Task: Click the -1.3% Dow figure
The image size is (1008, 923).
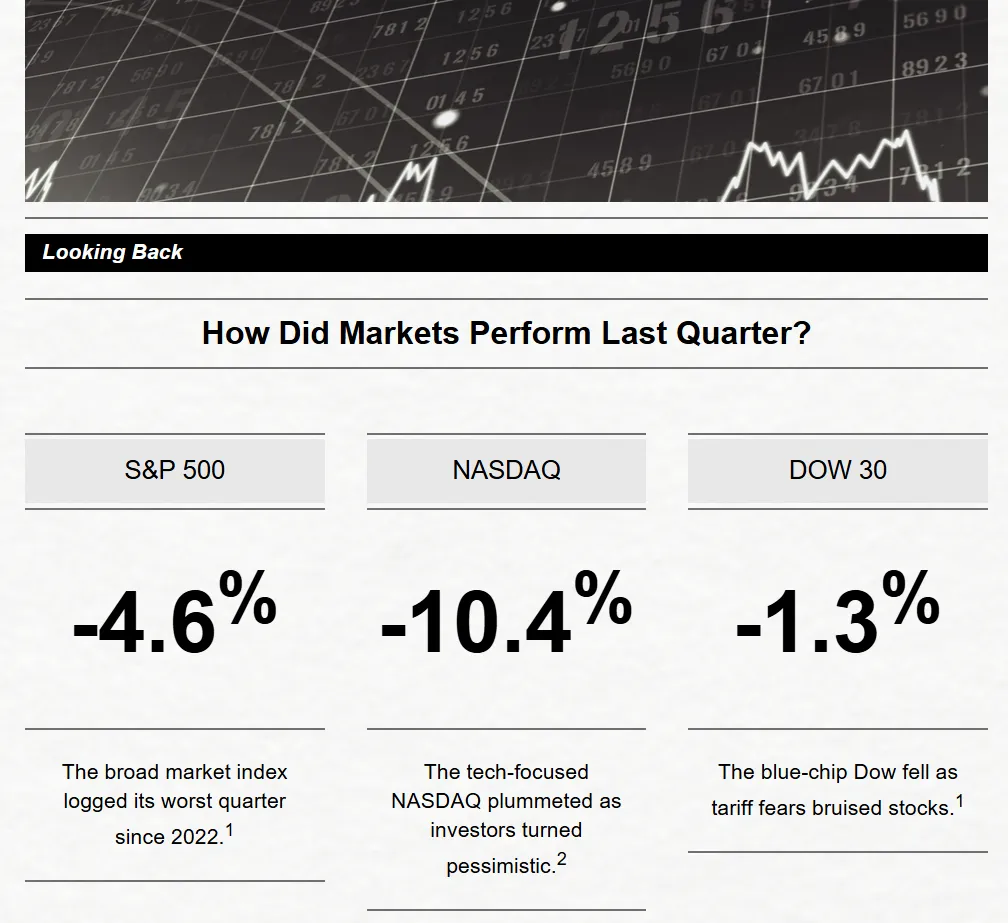Action: (x=838, y=614)
